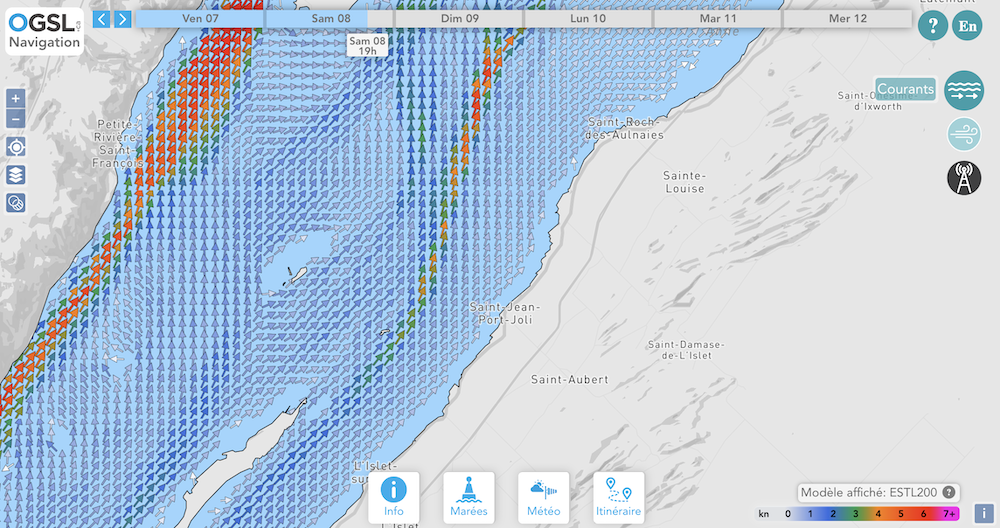The image size is (1000, 528).
Task: Expand model info question mark
Action: tap(949, 492)
